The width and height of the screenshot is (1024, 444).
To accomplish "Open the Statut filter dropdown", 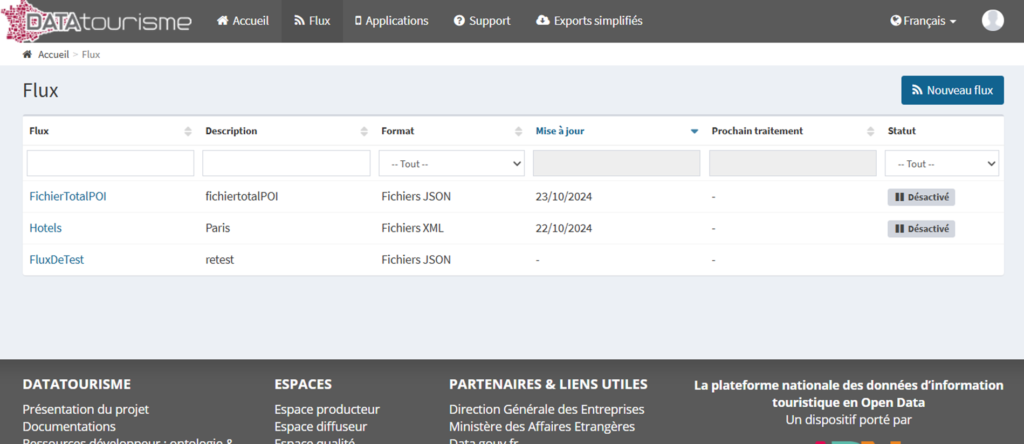I will [941, 163].
